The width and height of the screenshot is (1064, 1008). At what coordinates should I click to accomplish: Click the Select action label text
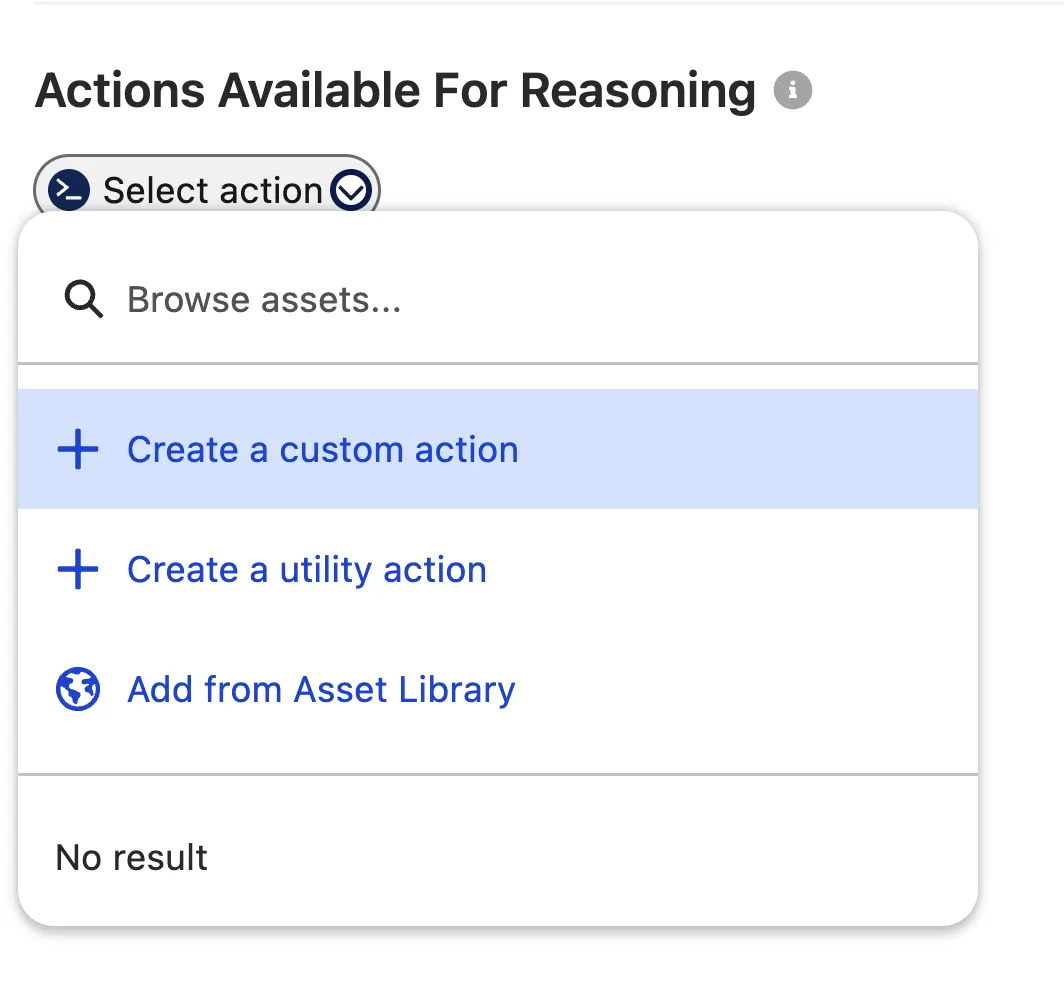click(x=213, y=190)
